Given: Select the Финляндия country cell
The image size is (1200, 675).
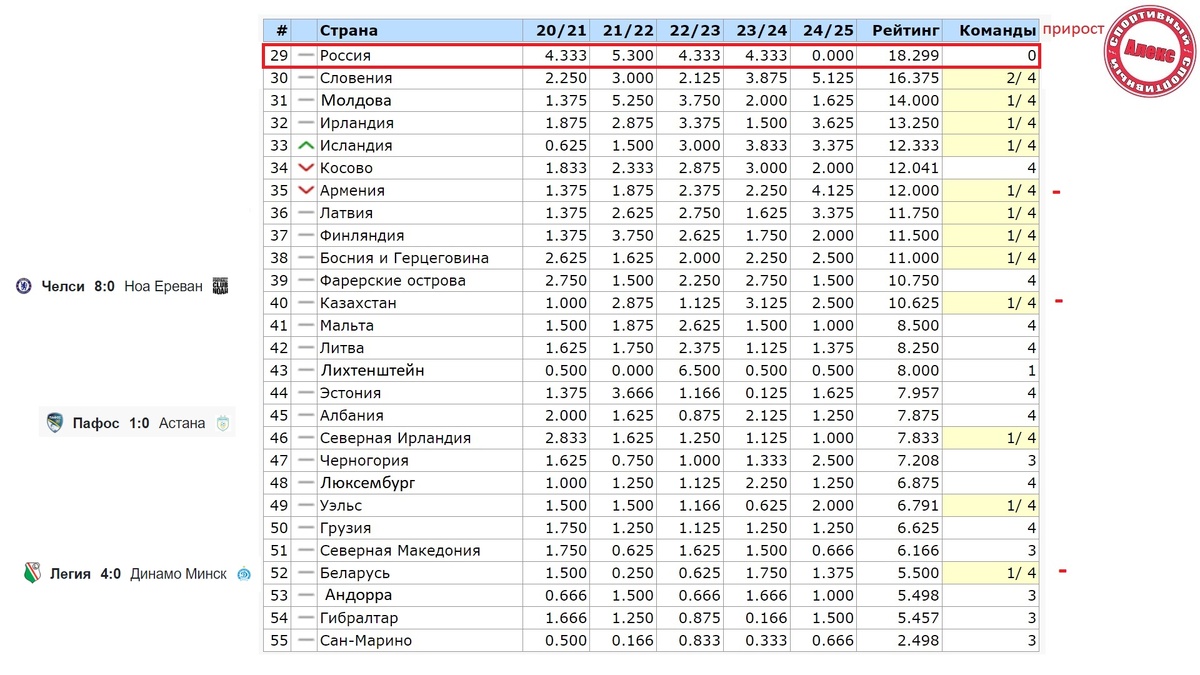Looking at the screenshot, I should (420, 235).
